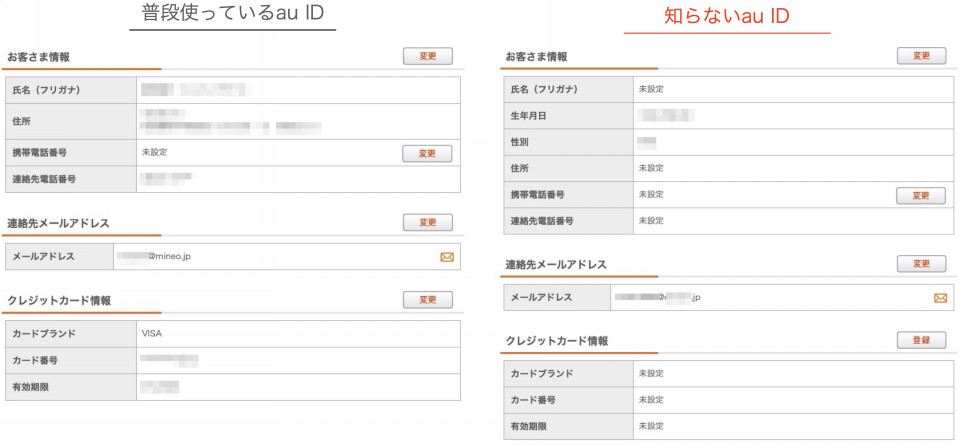Click left 連絡先電話番号 label cell

click(x=70, y=179)
